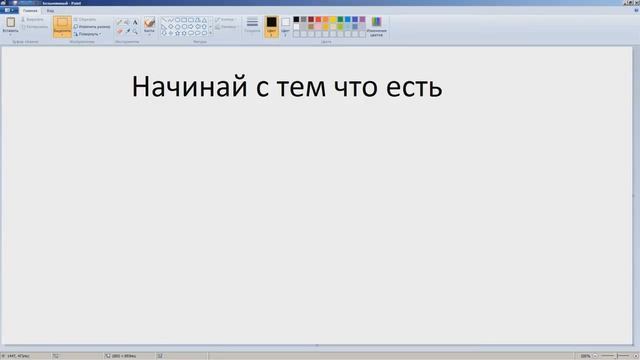Choose the Curve shape

(171, 20)
